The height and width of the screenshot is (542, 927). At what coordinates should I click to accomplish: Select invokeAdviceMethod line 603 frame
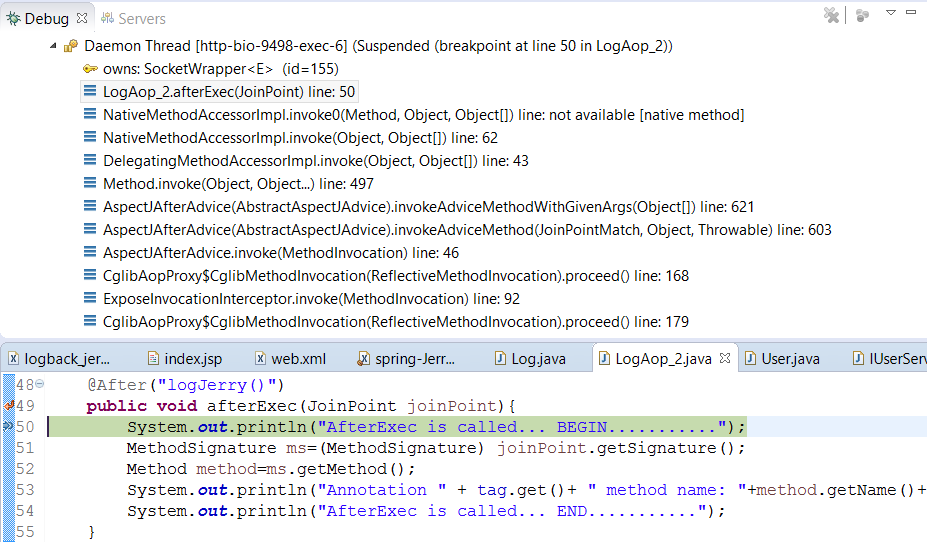[467, 230]
